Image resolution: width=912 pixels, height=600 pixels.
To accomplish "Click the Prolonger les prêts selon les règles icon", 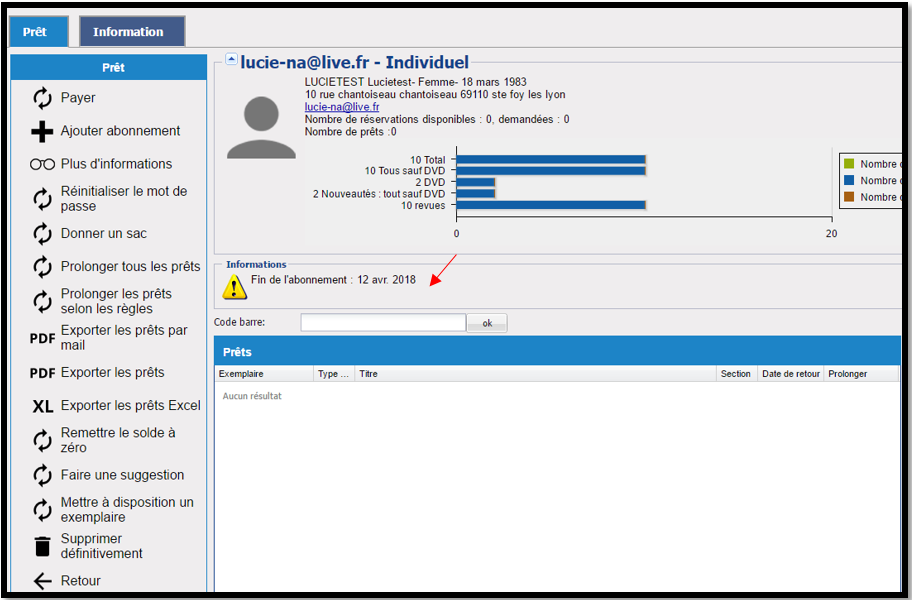I will [42, 301].
